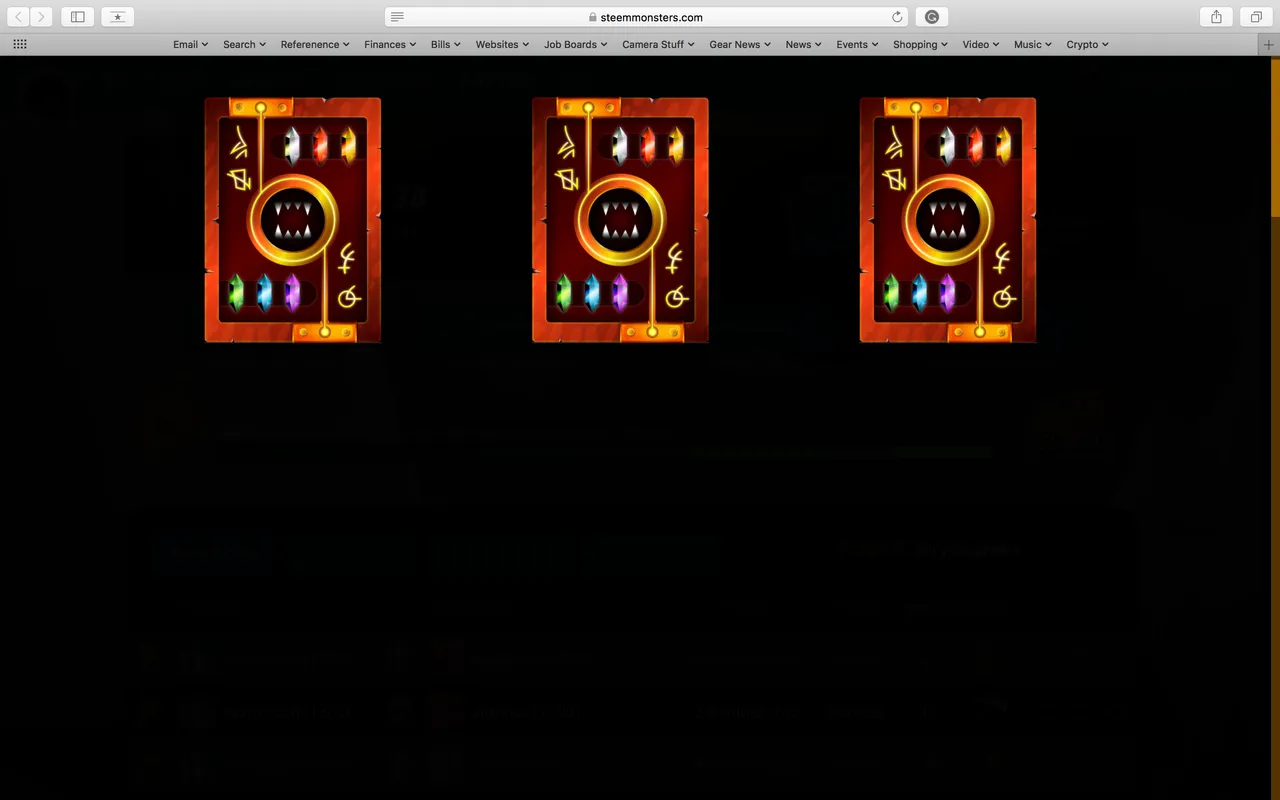
Task: Expand the Websites bookmarks folder
Action: tap(502, 45)
